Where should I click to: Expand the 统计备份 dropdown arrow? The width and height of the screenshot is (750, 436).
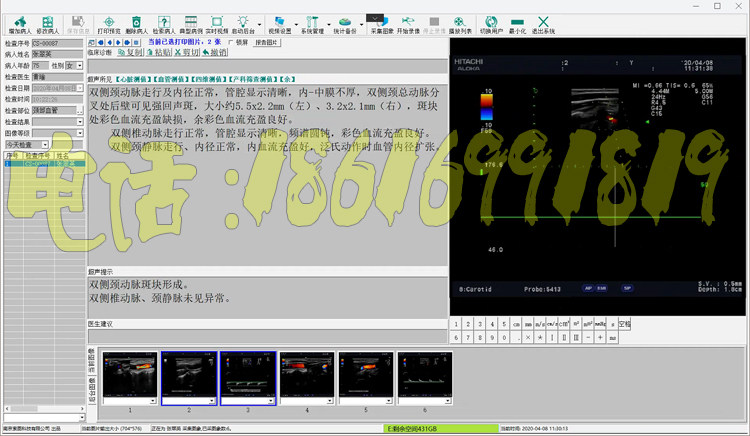361,25
